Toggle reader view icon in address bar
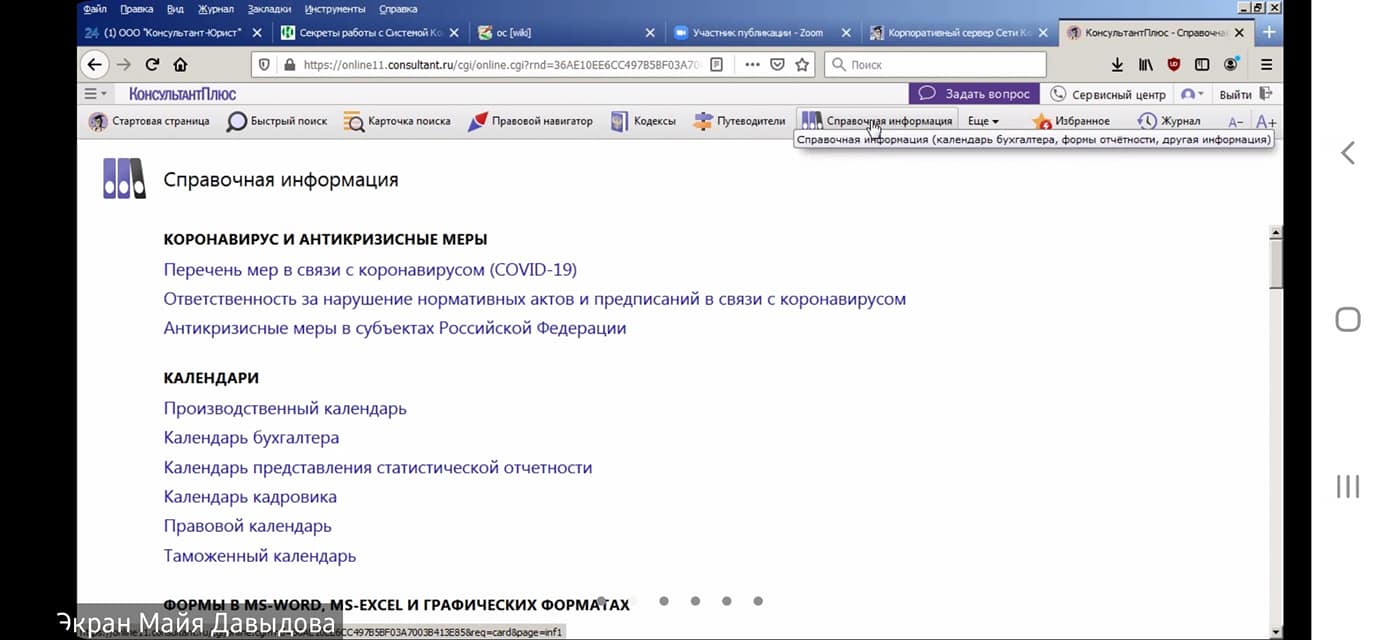 (717, 64)
